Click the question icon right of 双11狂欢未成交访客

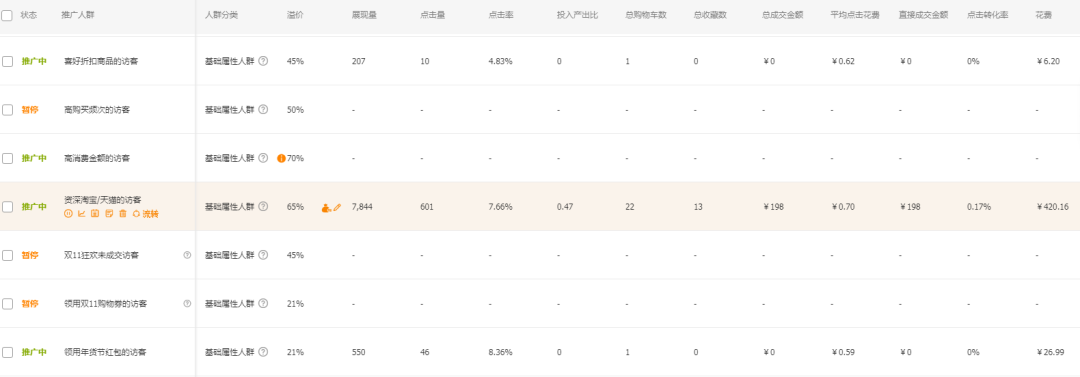[x=187, y=255]
